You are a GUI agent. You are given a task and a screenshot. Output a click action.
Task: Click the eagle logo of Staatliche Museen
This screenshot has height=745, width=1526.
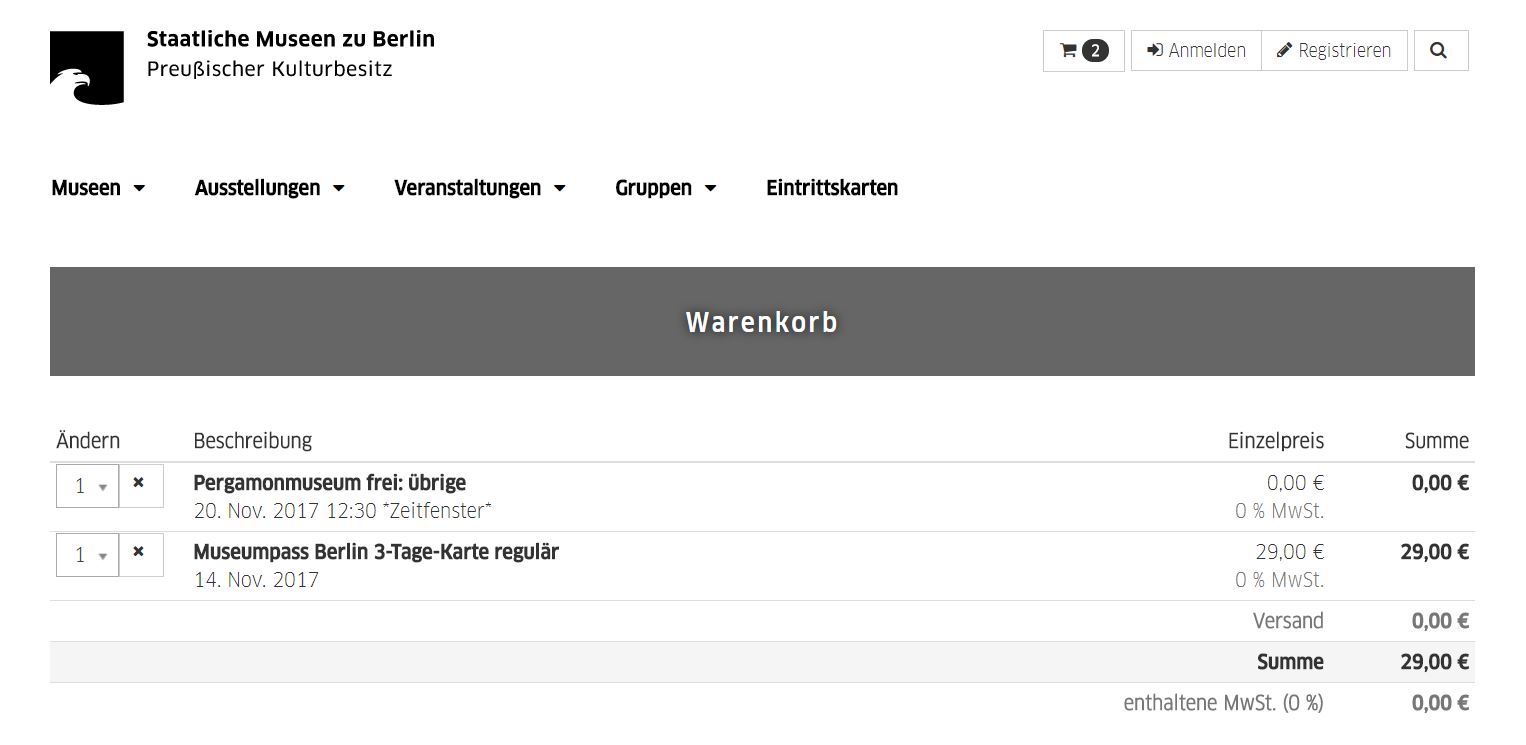pos(87,68)
